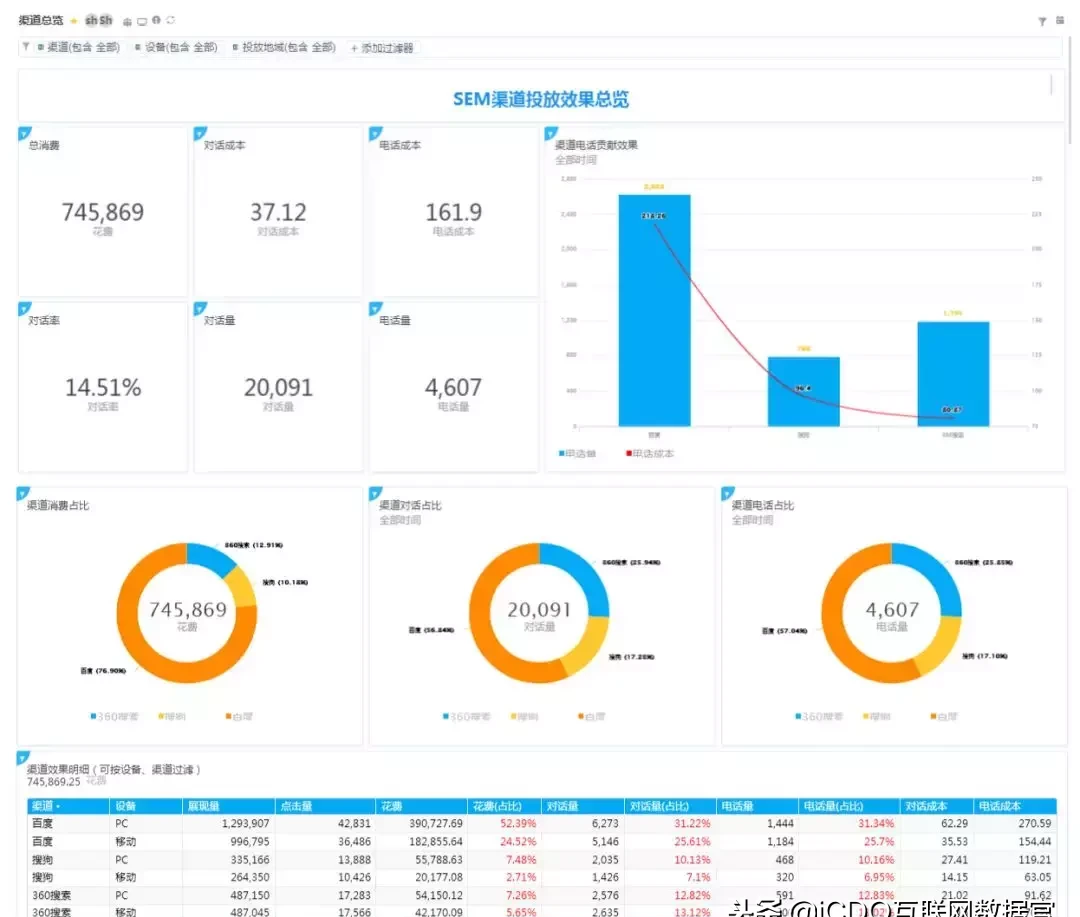Viewport: 1080px width, 917px height.
Task: Click table cell 36,486
Action: pos(354,841)
